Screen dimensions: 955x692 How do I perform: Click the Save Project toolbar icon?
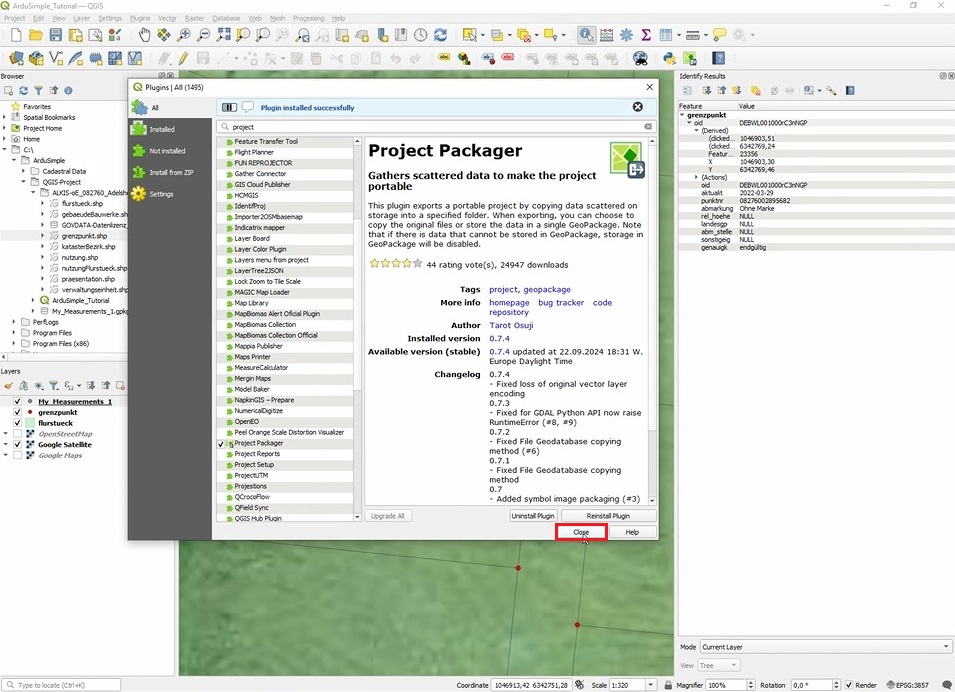coord(56,35)
